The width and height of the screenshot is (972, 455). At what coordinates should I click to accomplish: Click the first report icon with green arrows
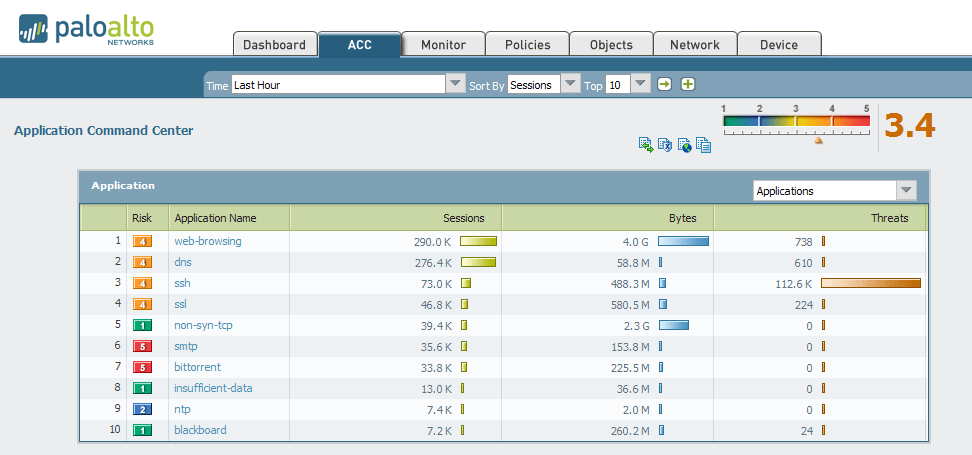pos(646,146)
